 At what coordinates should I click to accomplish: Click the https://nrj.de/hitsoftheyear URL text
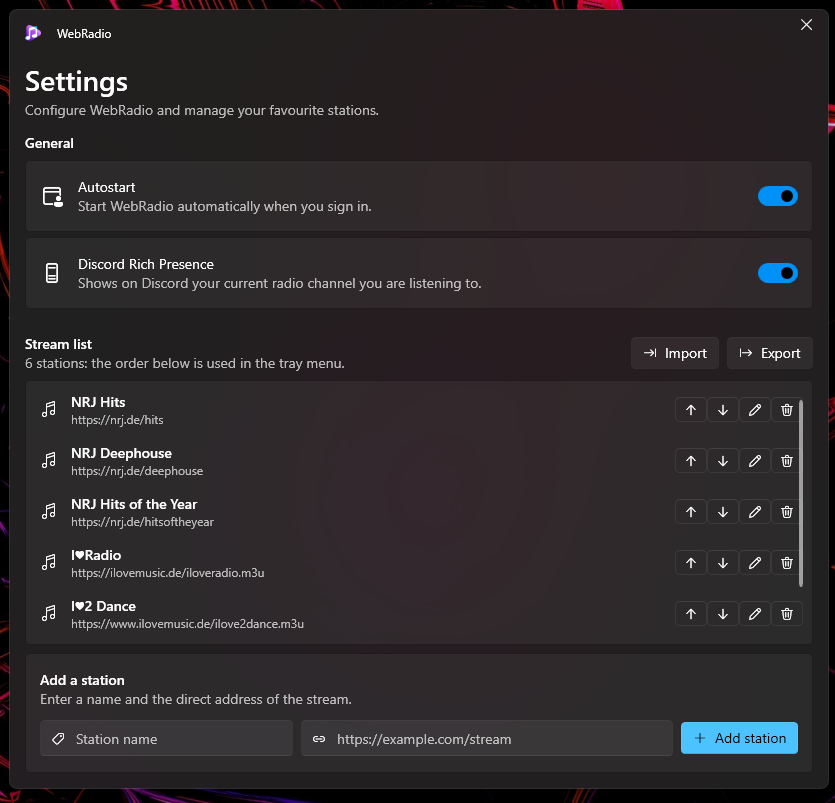tap(142, 522)
